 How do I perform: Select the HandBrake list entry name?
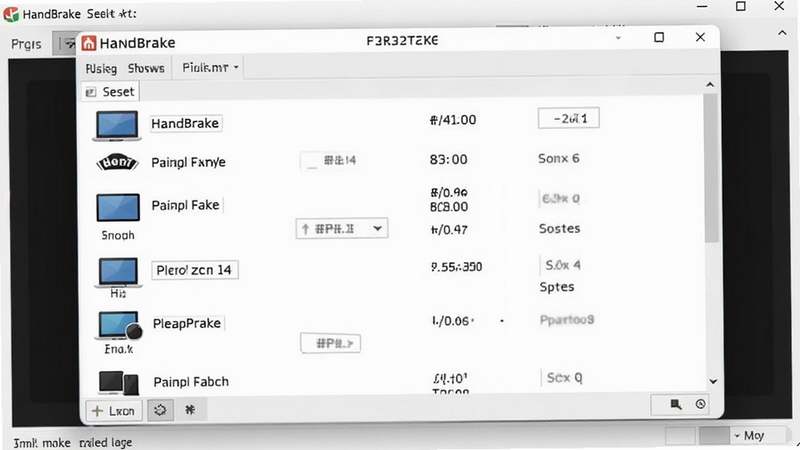click(x=185, y=123)
